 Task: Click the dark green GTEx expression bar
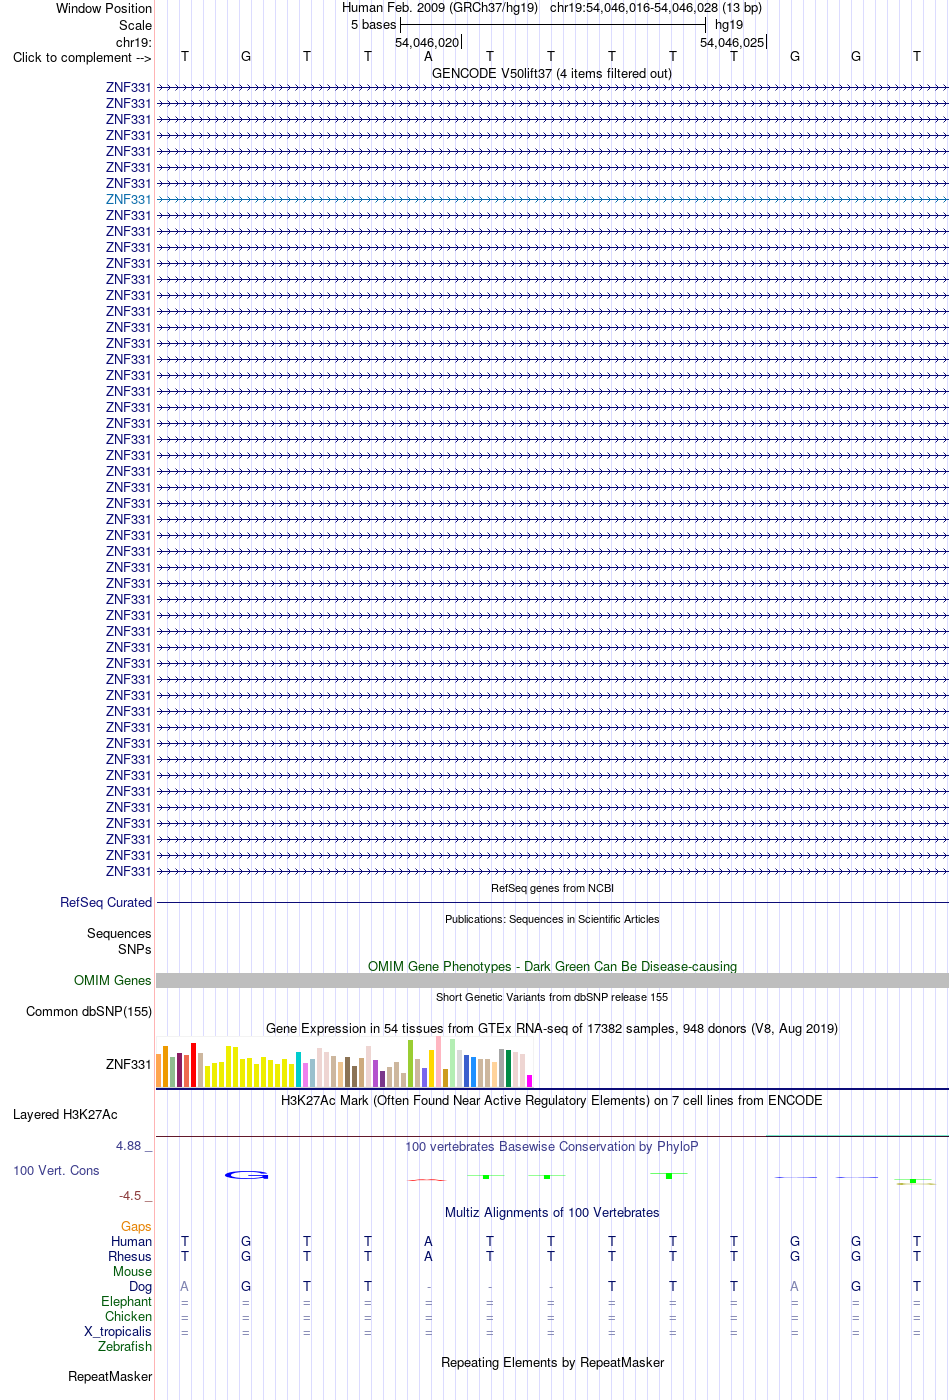pos(509,1069)
